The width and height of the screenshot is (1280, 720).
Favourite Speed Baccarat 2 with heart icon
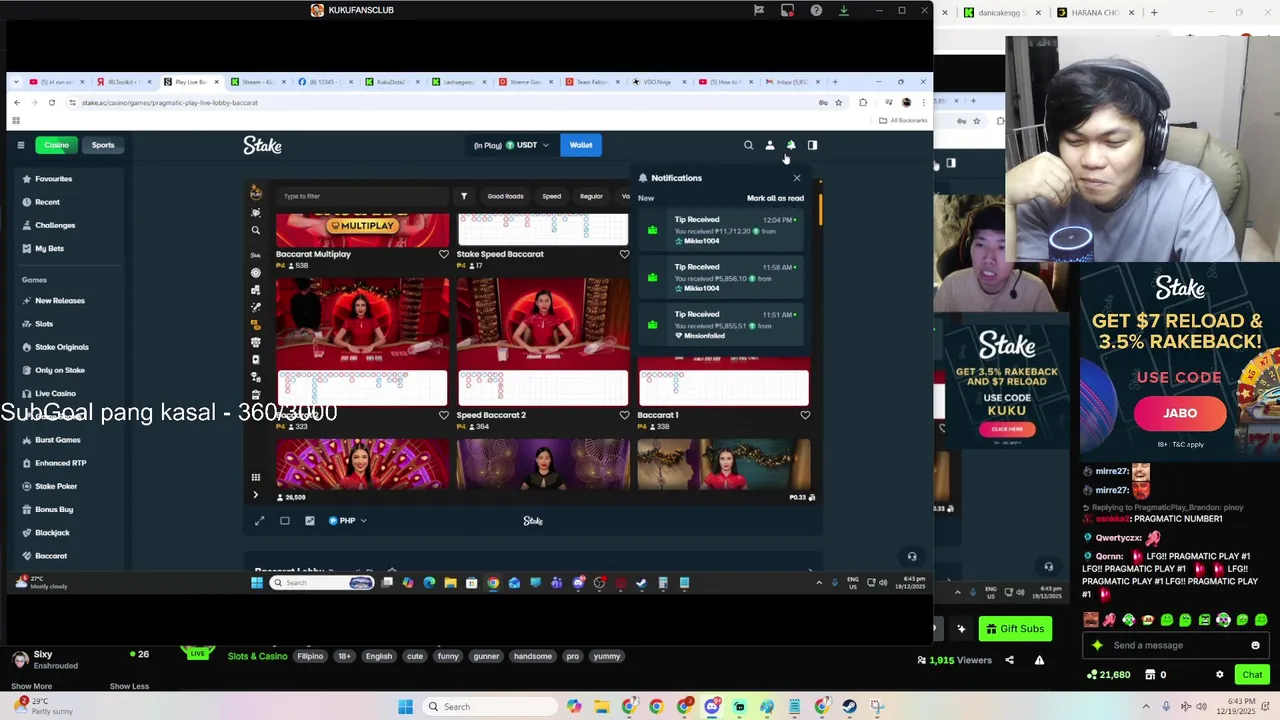click(624, 415)
